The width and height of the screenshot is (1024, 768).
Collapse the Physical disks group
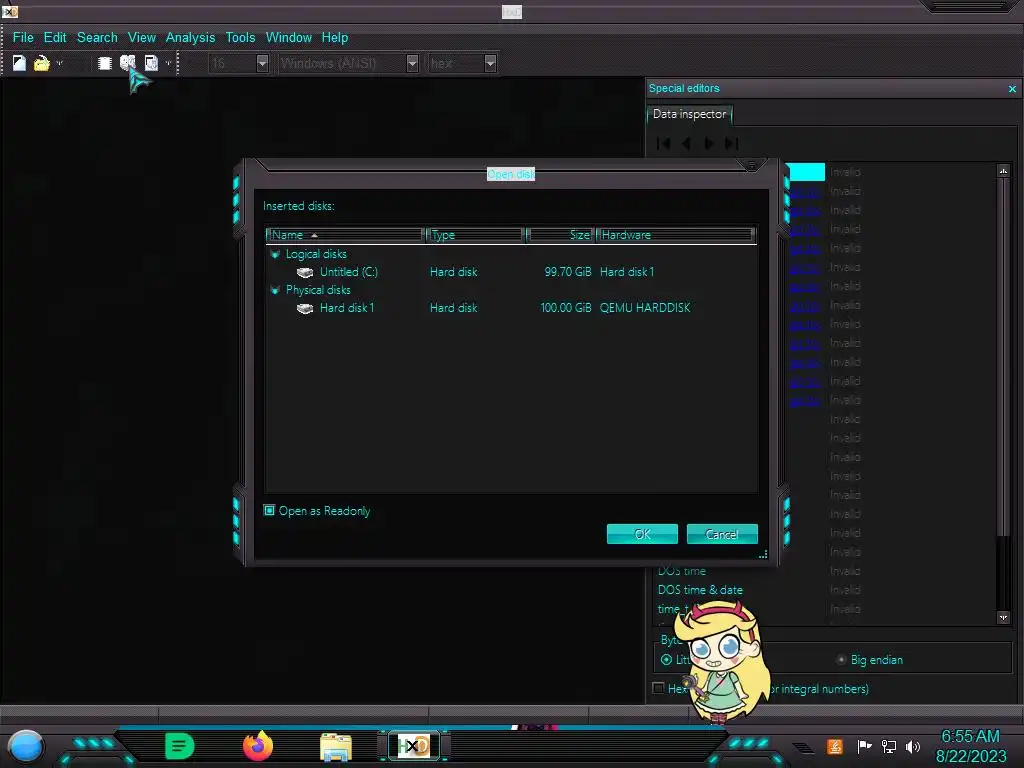[275, 290]
